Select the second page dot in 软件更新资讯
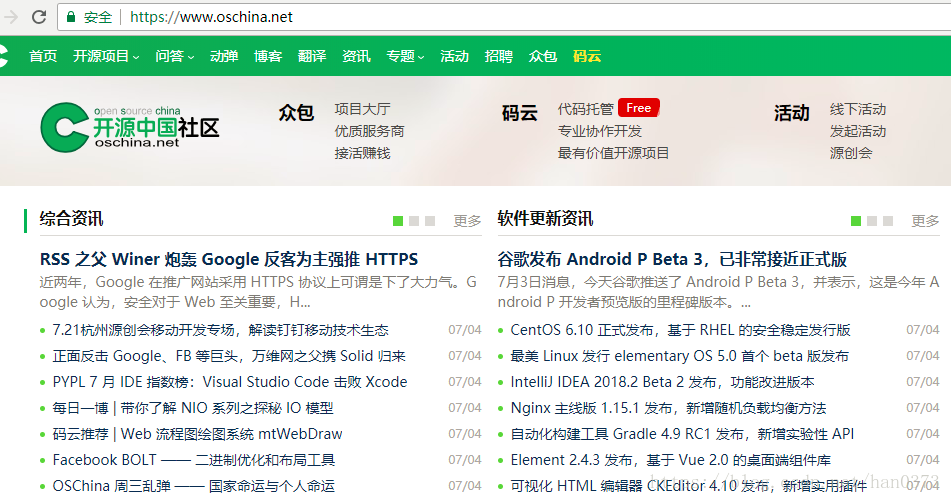The image size is (951, 502). coord(872,221)
